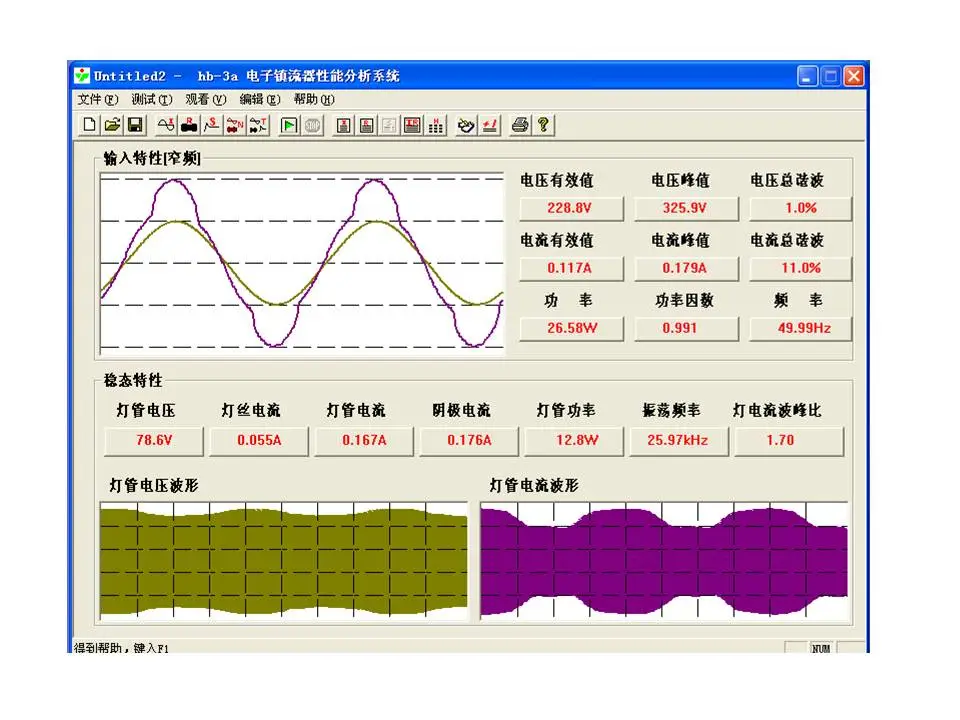Click the 输入特性[窄频] group label
960x720 pixels.
152,159
